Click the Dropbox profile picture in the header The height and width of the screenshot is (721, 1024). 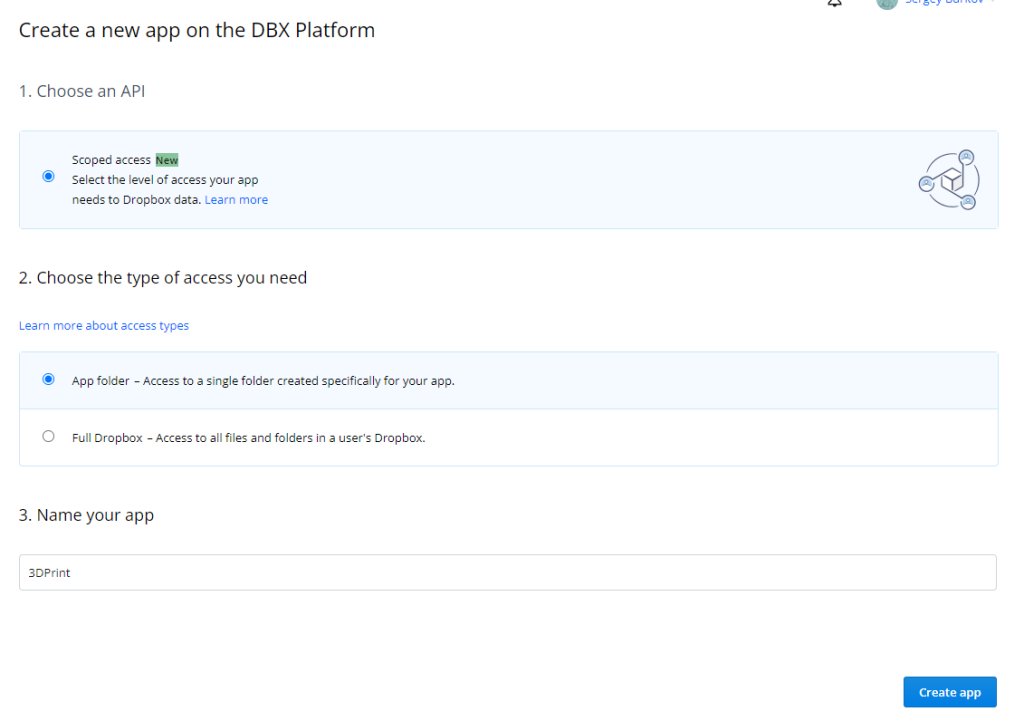coord(887,4)
